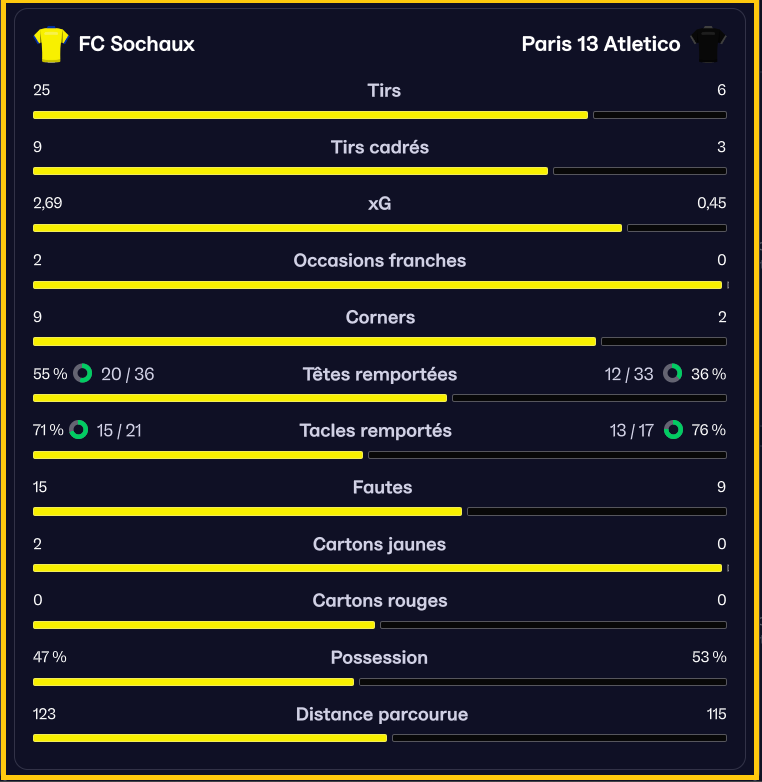Image resolution: width=762 pixels, height=782 pixels.
Task: Click the Cartons rouges label
Action: coord(380,600)
